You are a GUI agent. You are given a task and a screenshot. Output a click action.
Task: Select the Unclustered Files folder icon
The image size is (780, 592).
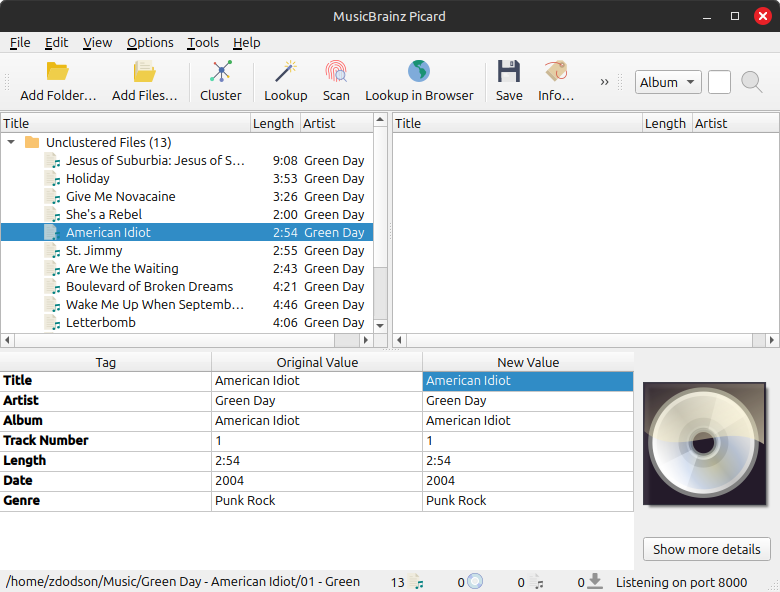32,142
